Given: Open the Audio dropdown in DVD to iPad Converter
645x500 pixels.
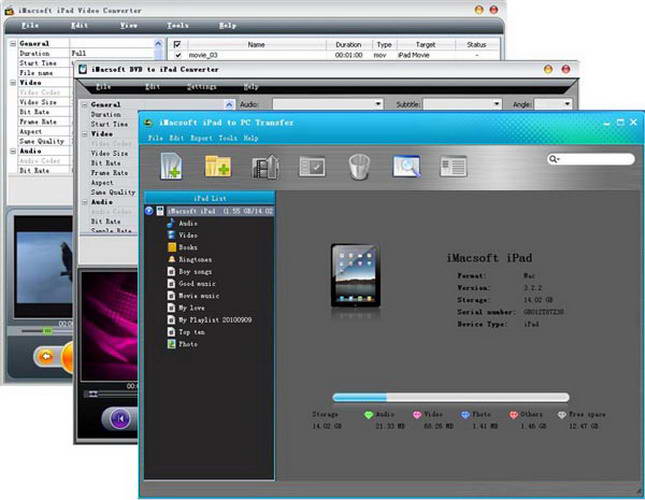Looking at the screenshot, I should pyautogui.click(x=328, y=104).
